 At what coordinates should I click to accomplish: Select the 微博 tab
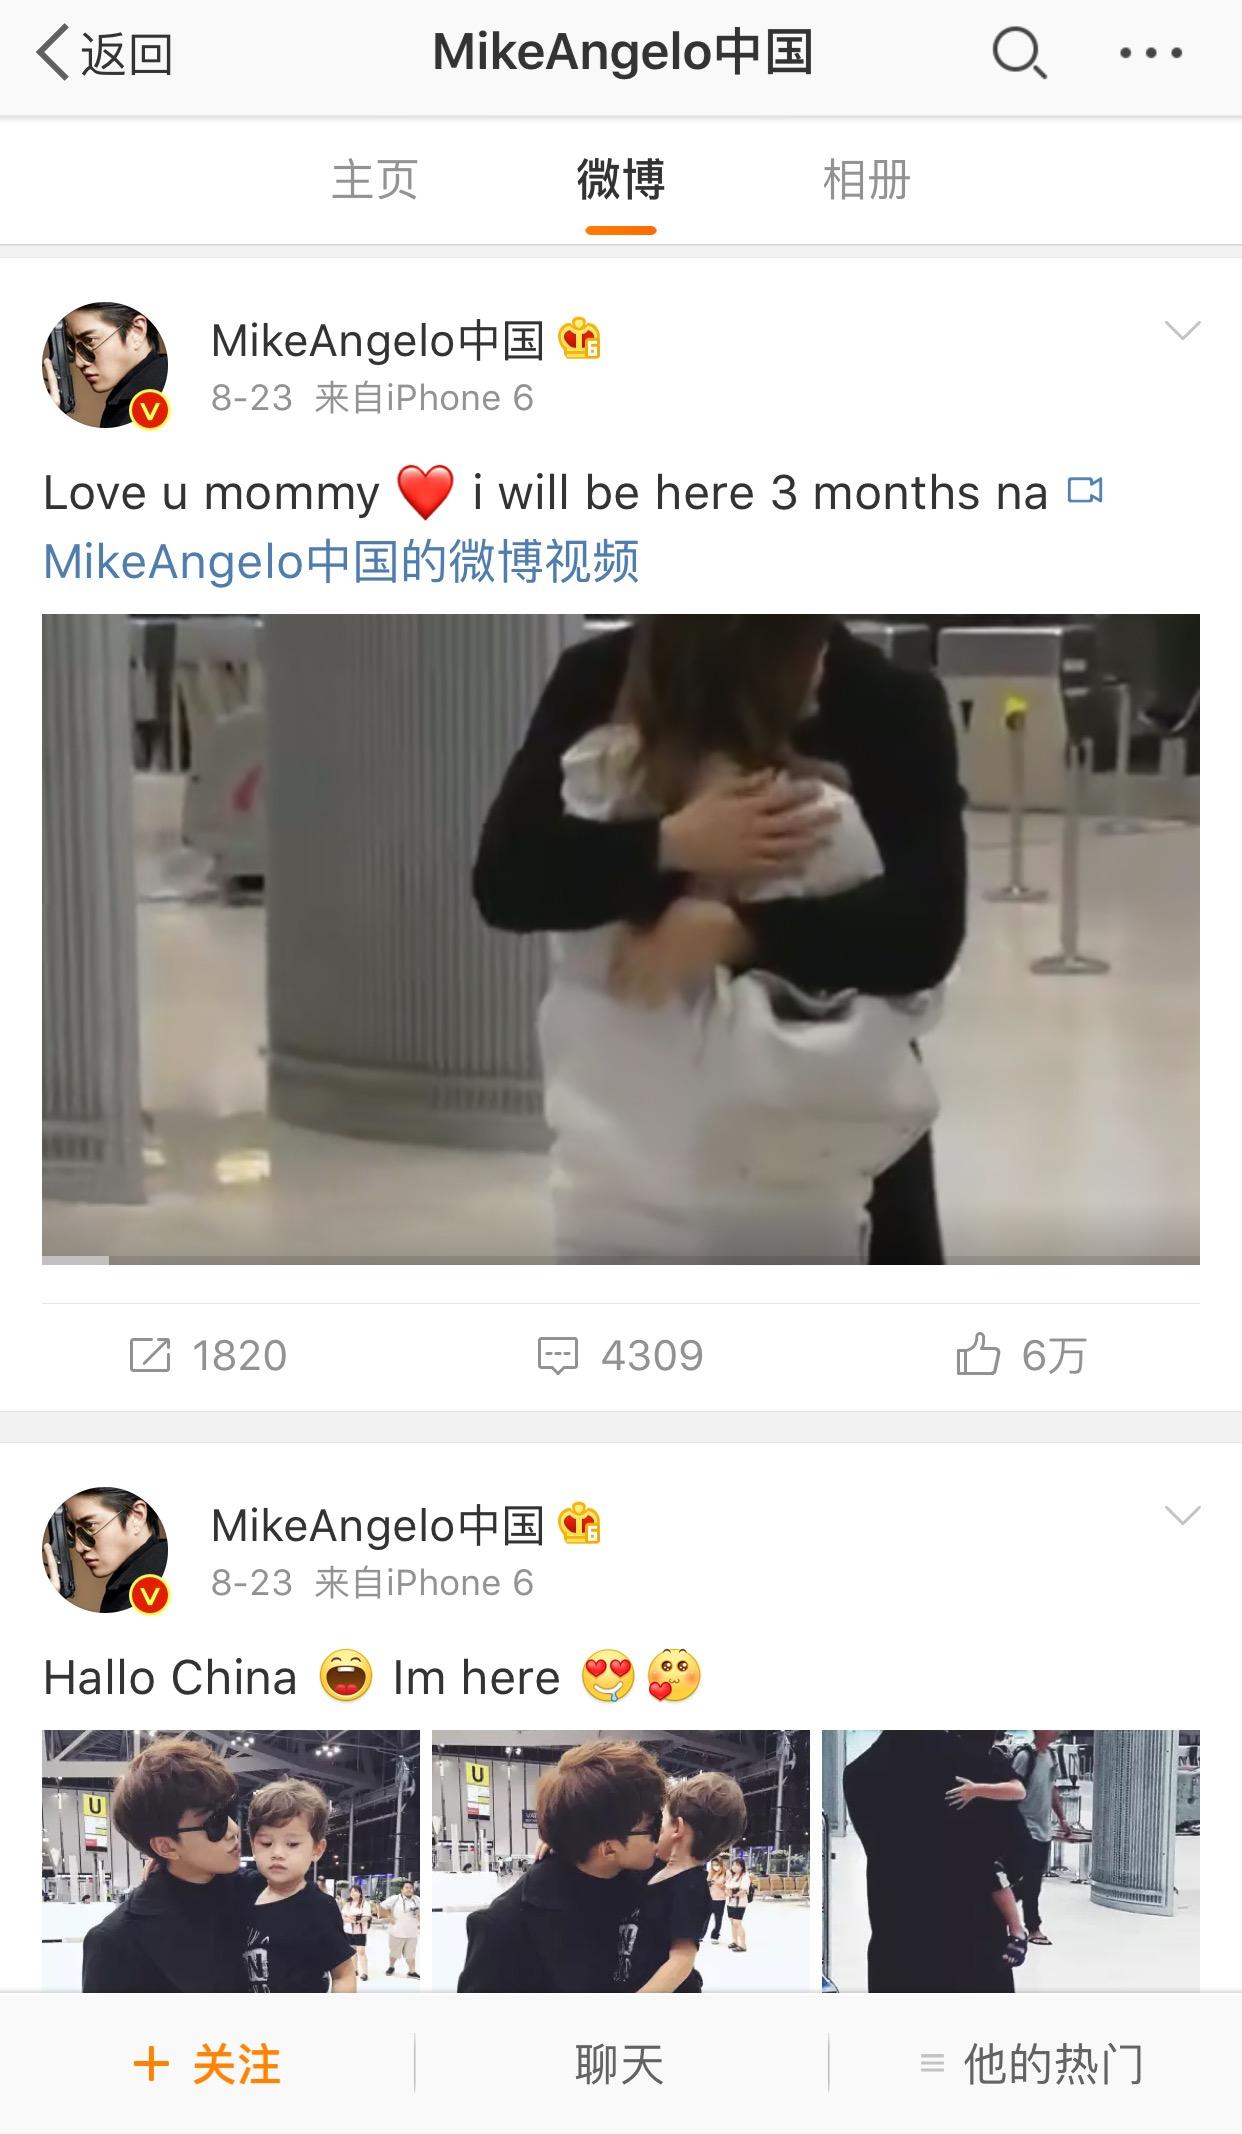[x=620, y=182]
